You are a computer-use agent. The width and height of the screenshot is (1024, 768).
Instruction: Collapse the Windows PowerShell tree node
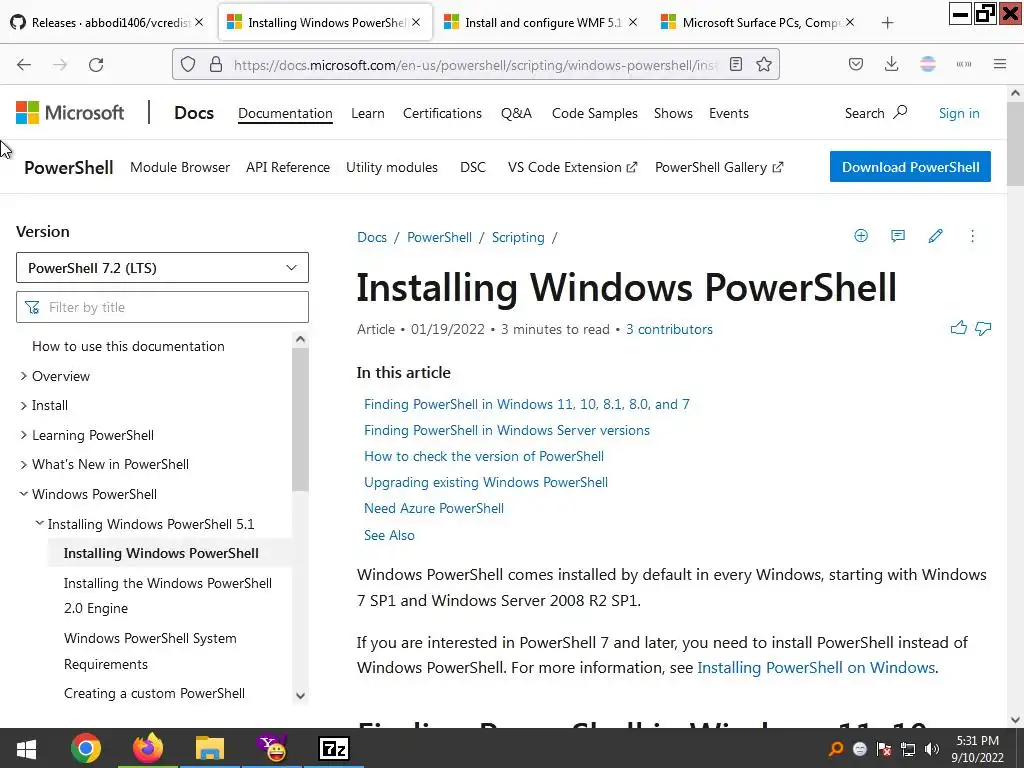(x=24, y=494)
